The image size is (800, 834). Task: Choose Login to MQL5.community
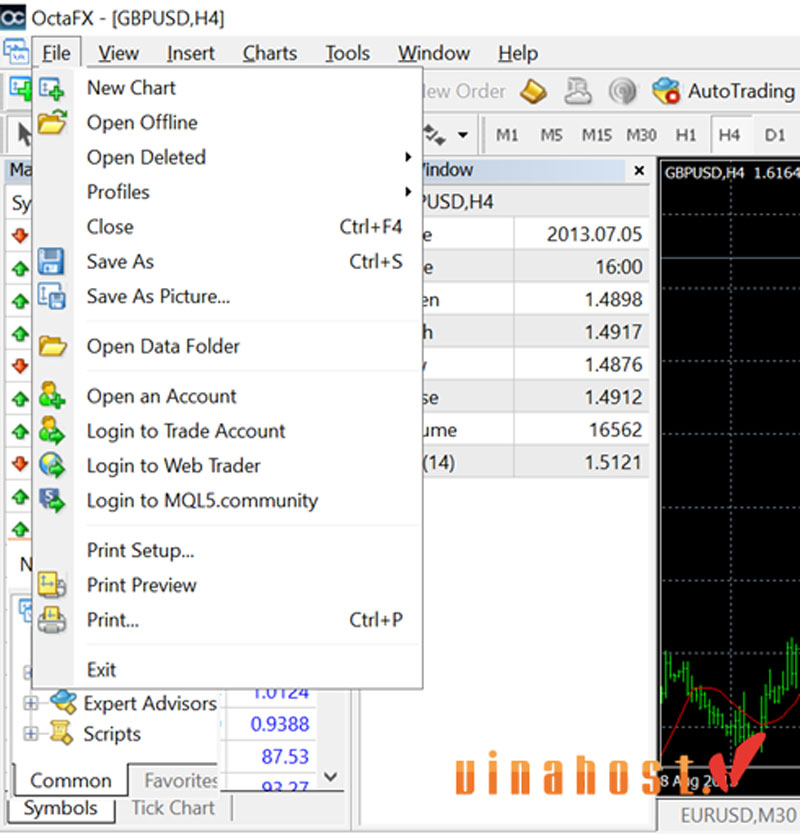[226, 501]
